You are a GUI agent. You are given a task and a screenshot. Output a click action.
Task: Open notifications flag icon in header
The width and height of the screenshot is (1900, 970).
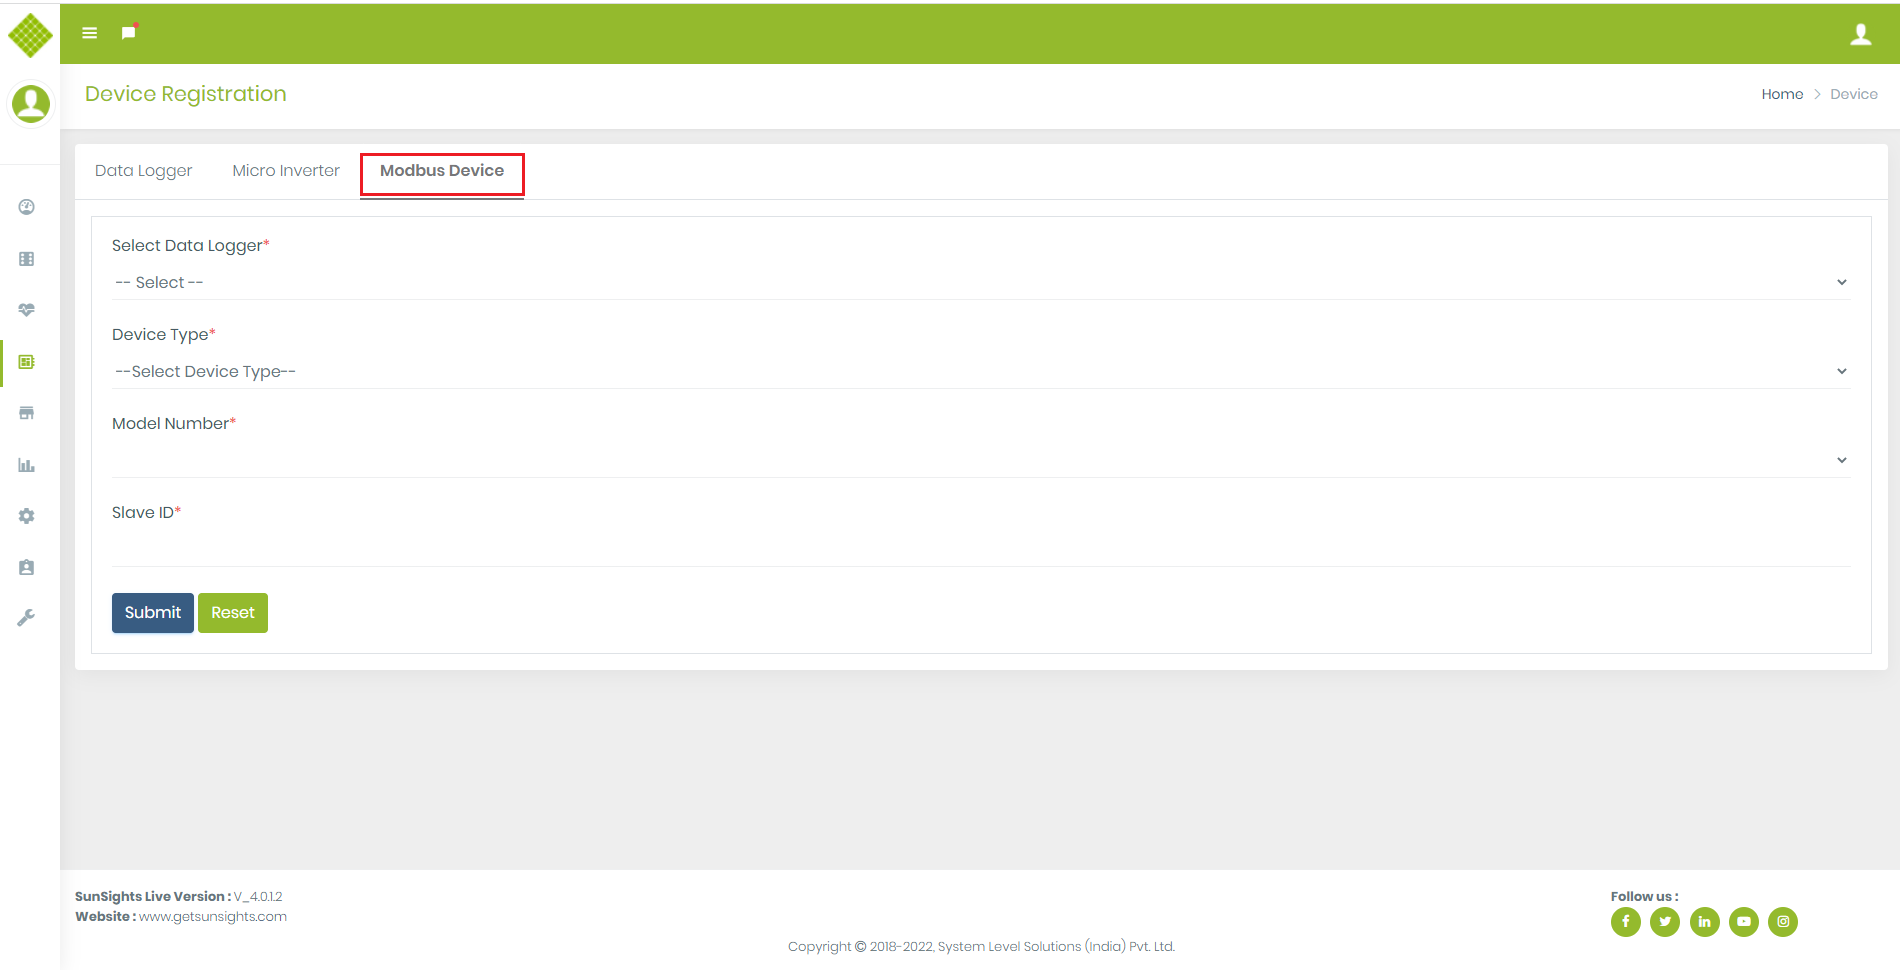coord(128,33)
